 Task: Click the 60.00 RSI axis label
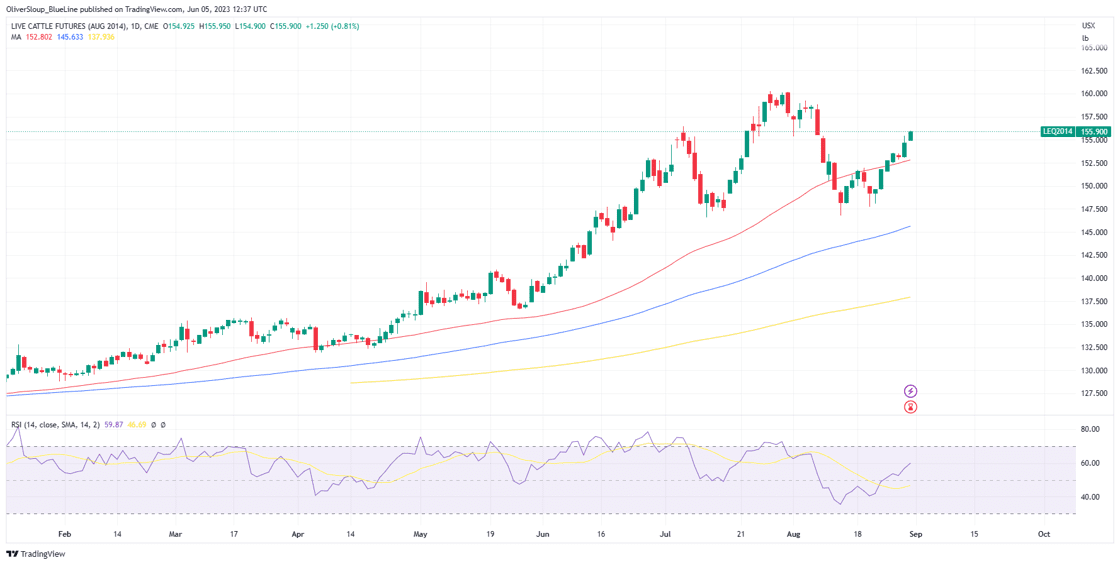pyautogui.click(x=1091, y=463)
